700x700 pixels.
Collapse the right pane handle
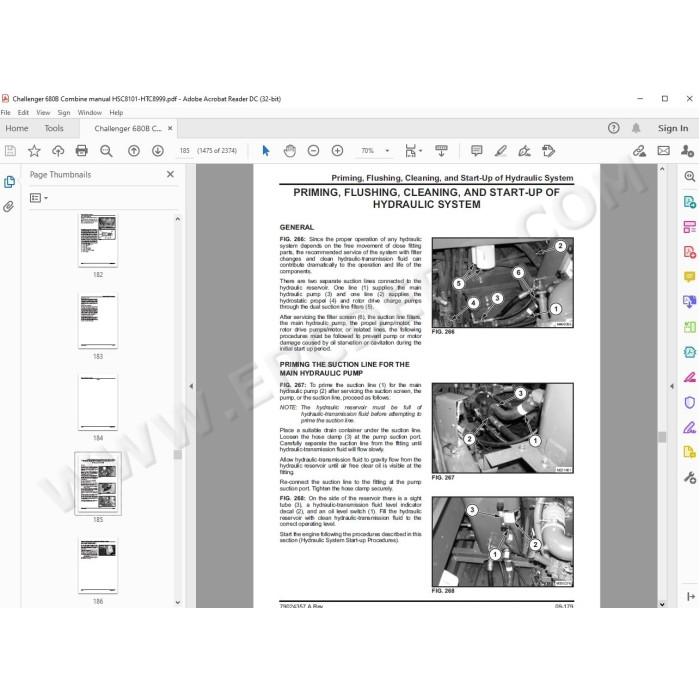coord(672,386)
